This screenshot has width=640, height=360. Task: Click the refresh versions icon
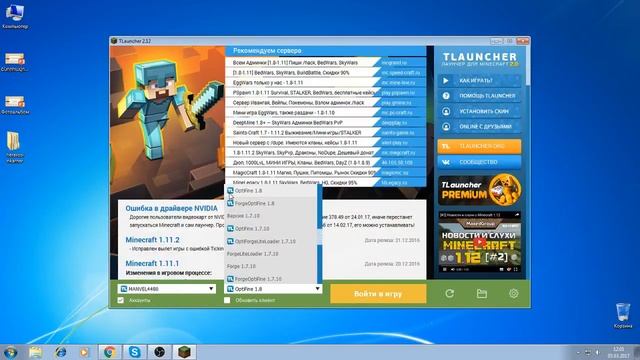449,293
